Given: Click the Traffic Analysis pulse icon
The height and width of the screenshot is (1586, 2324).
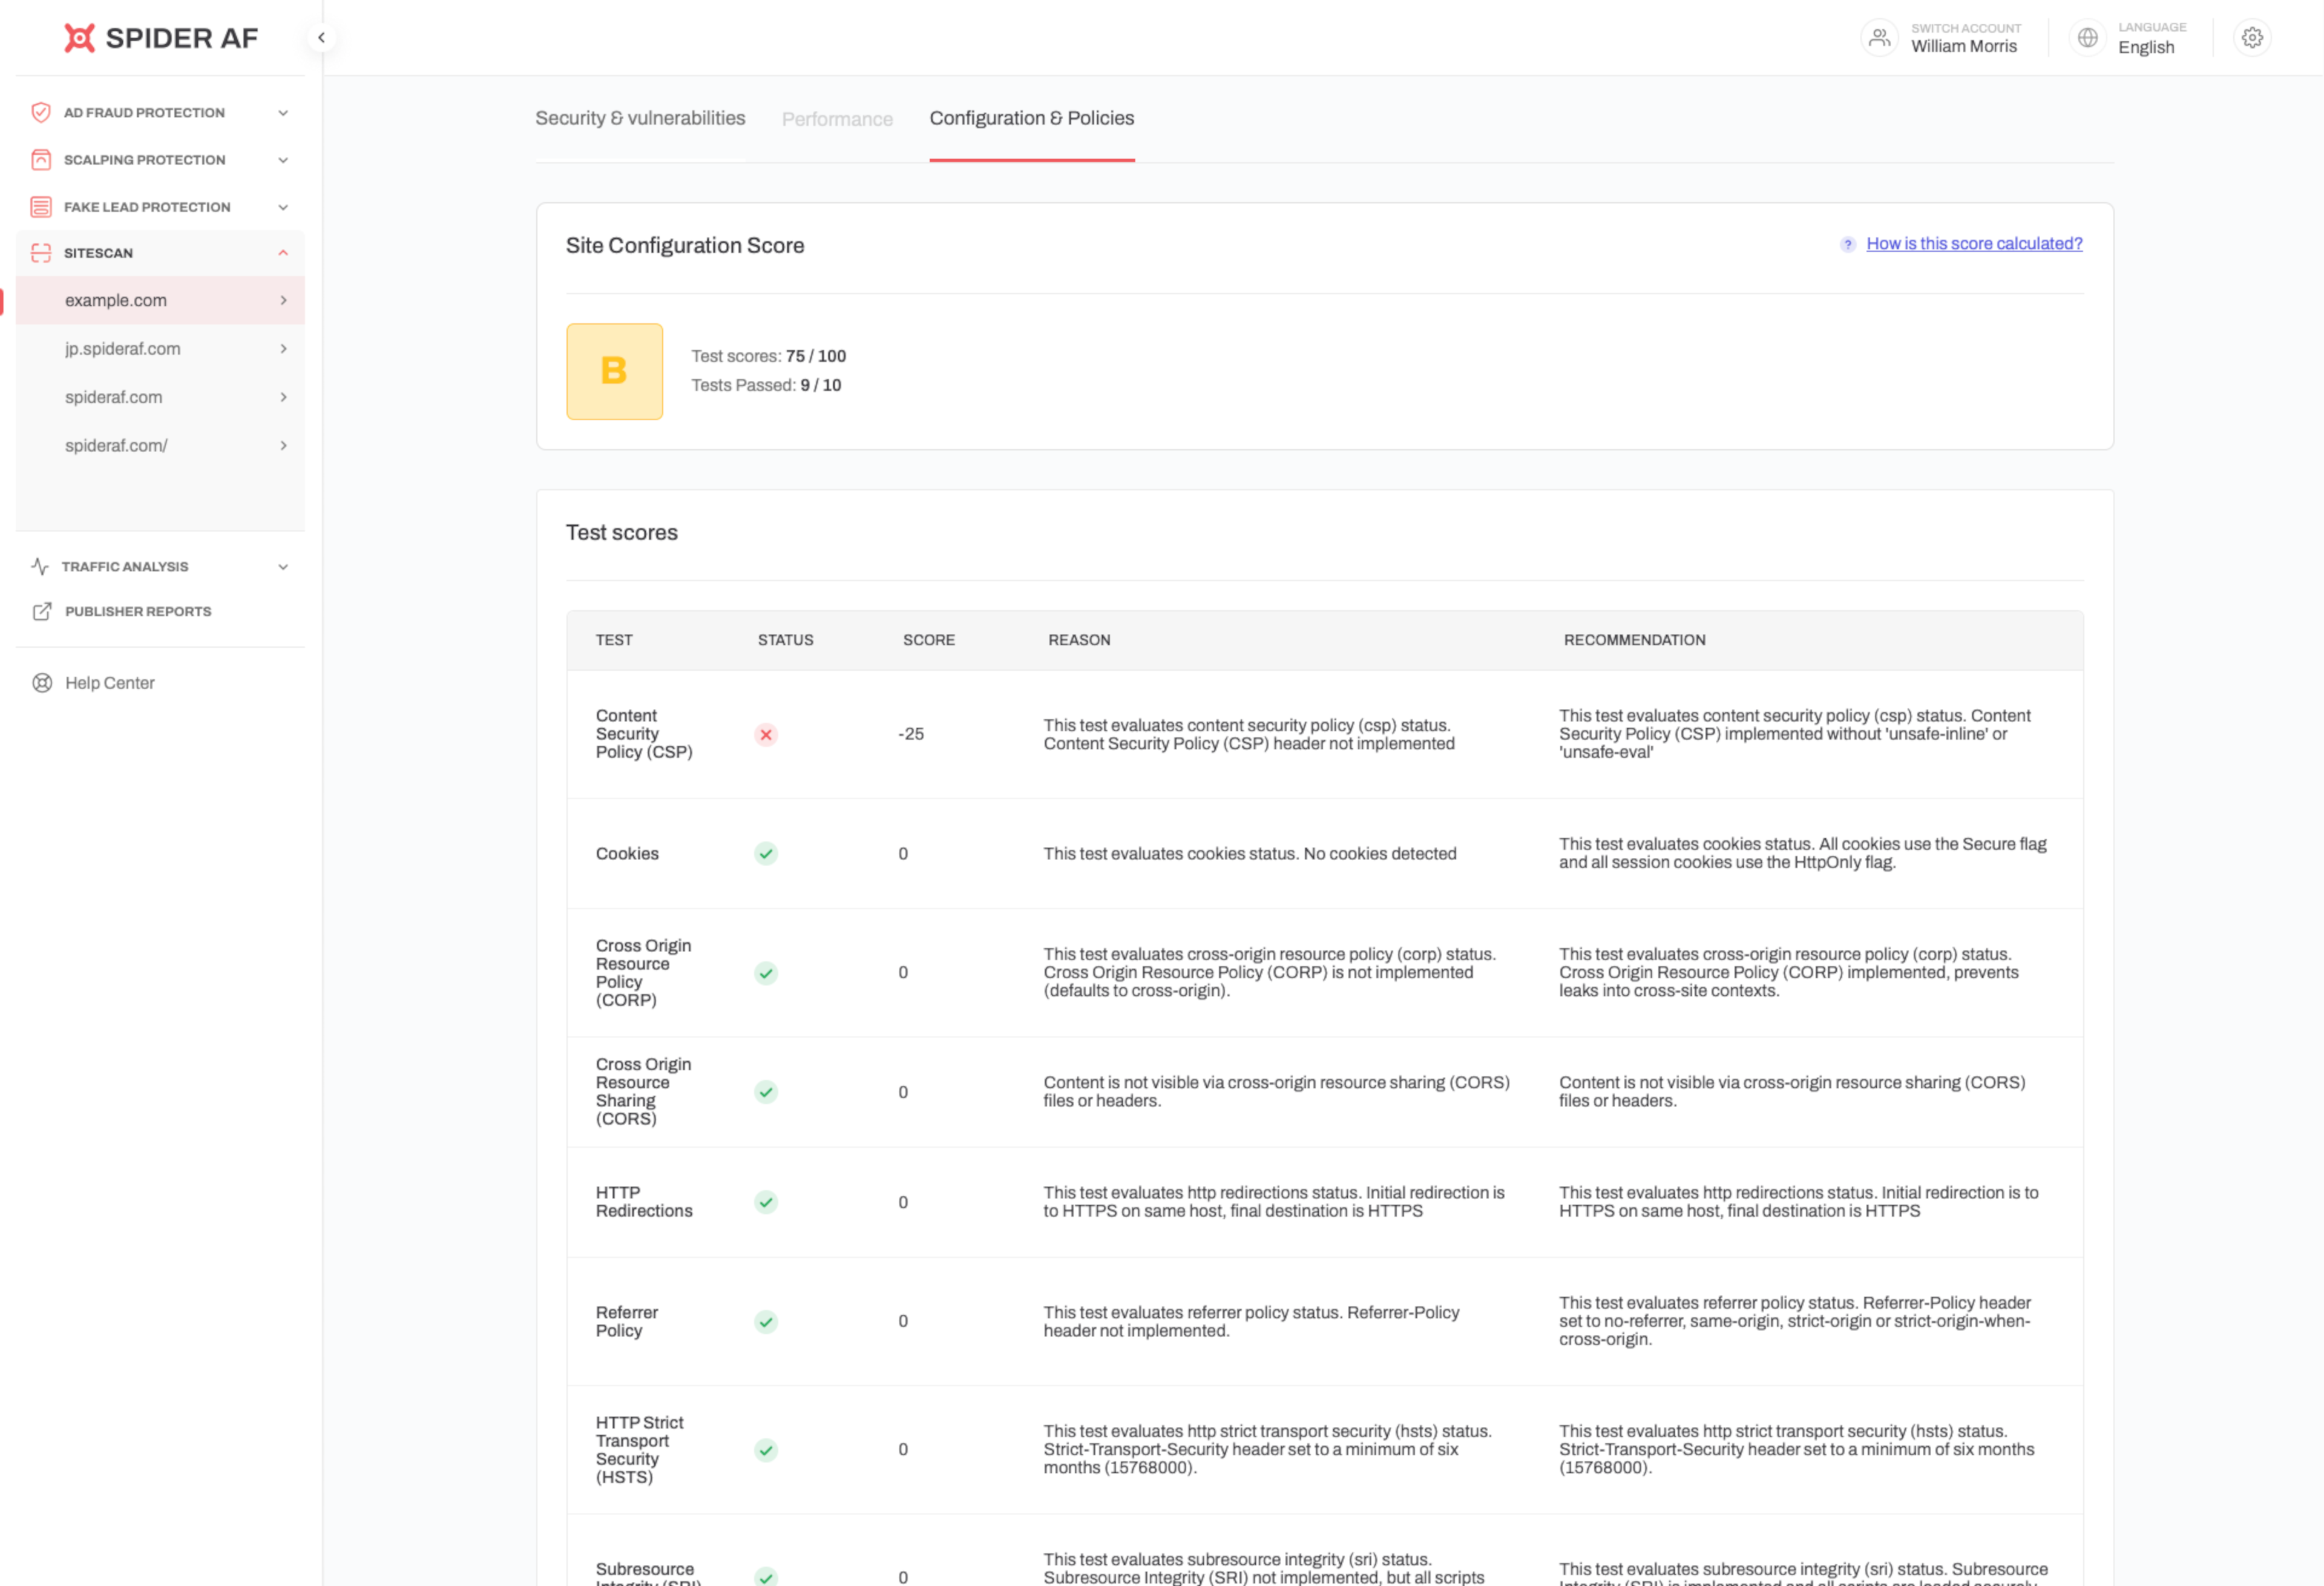Looking at the screenshot, I should [40, 566].
